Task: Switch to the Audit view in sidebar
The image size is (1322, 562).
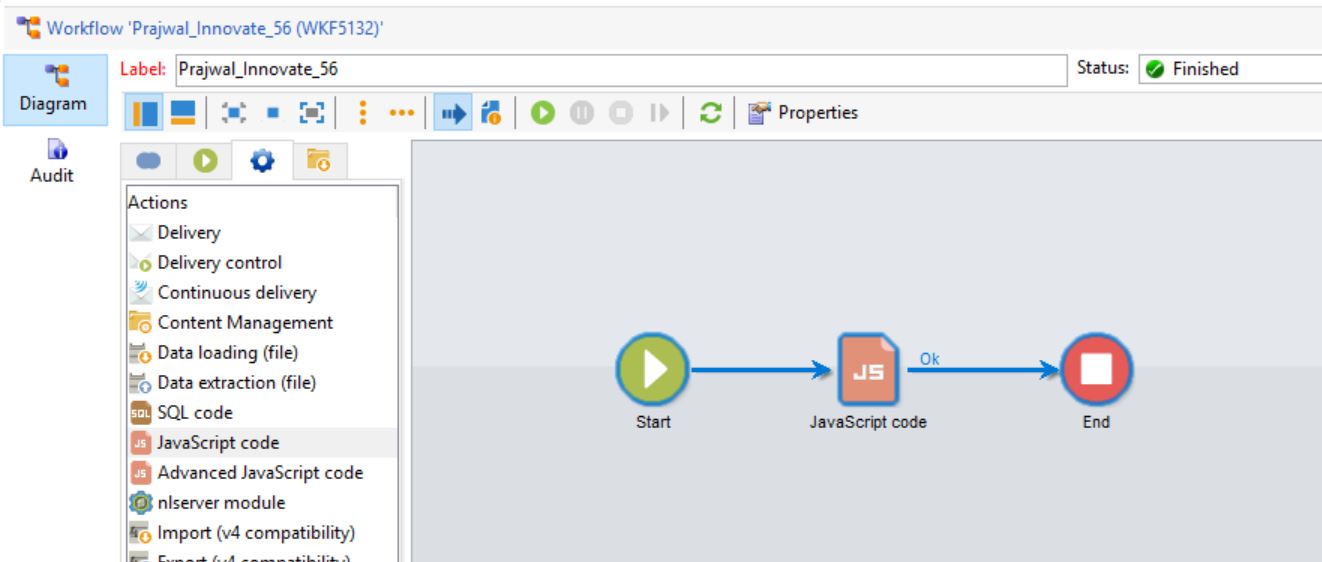Action: tap(52, 162)
